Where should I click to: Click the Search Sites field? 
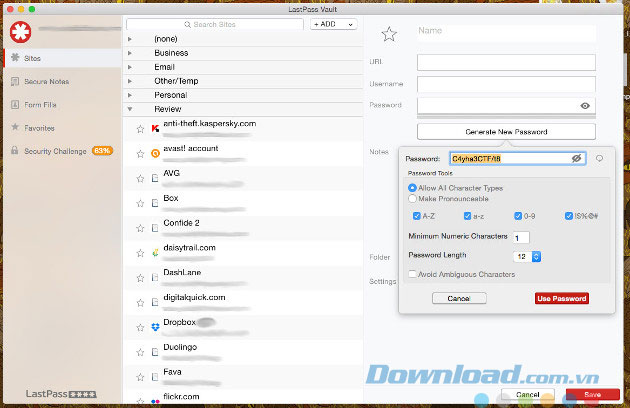point(215,25)
